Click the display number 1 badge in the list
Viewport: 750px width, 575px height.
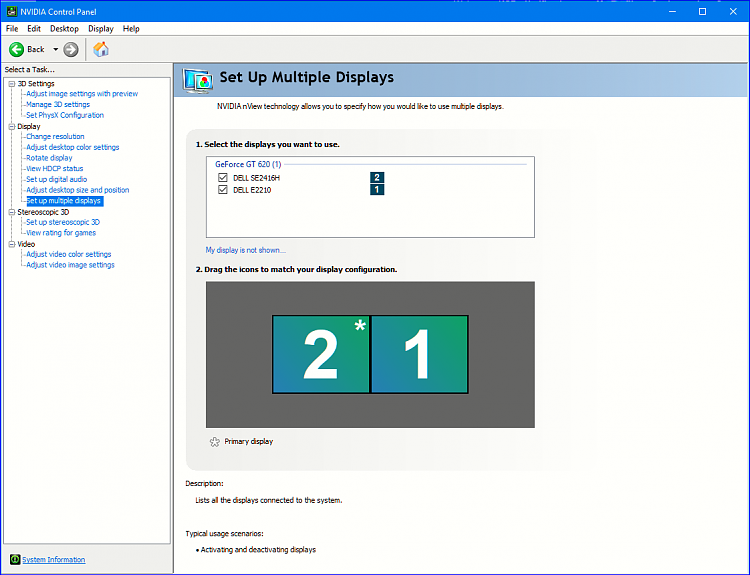coord(377,189)
